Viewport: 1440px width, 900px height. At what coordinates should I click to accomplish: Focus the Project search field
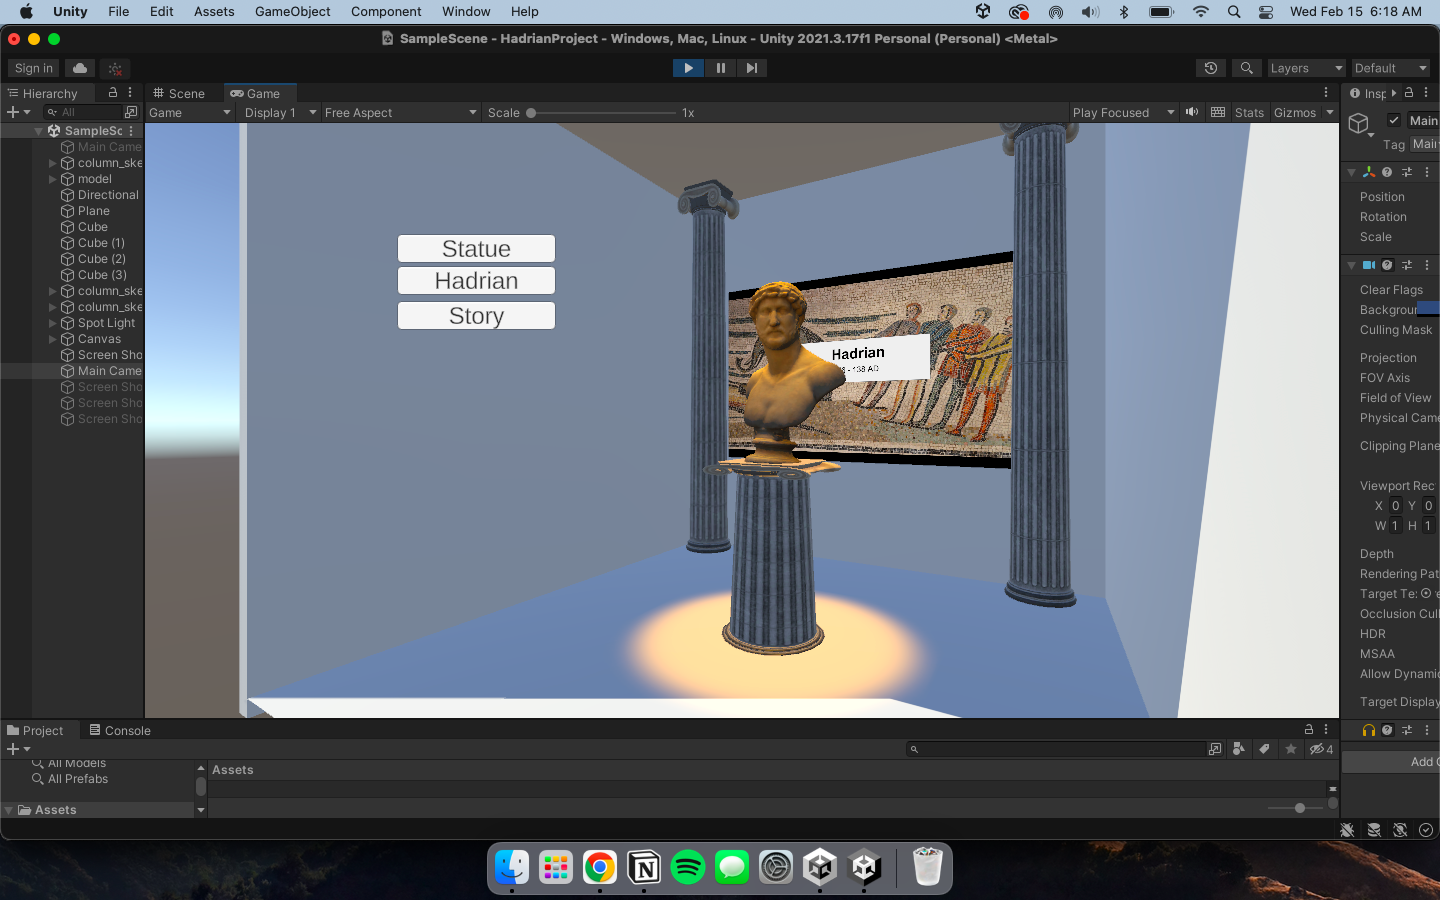[x=1058, y=749]
